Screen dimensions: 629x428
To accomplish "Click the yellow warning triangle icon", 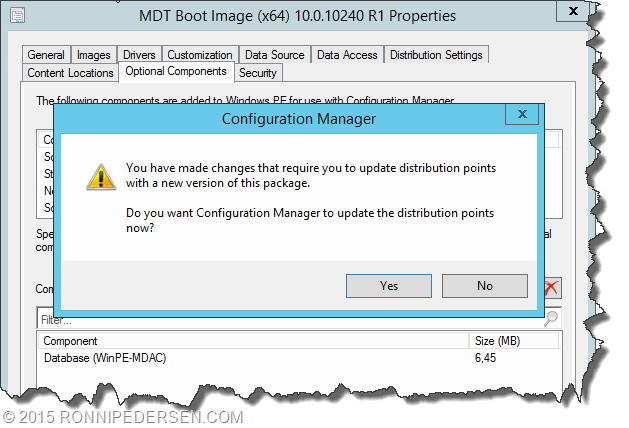I will [x=101, y=176].
